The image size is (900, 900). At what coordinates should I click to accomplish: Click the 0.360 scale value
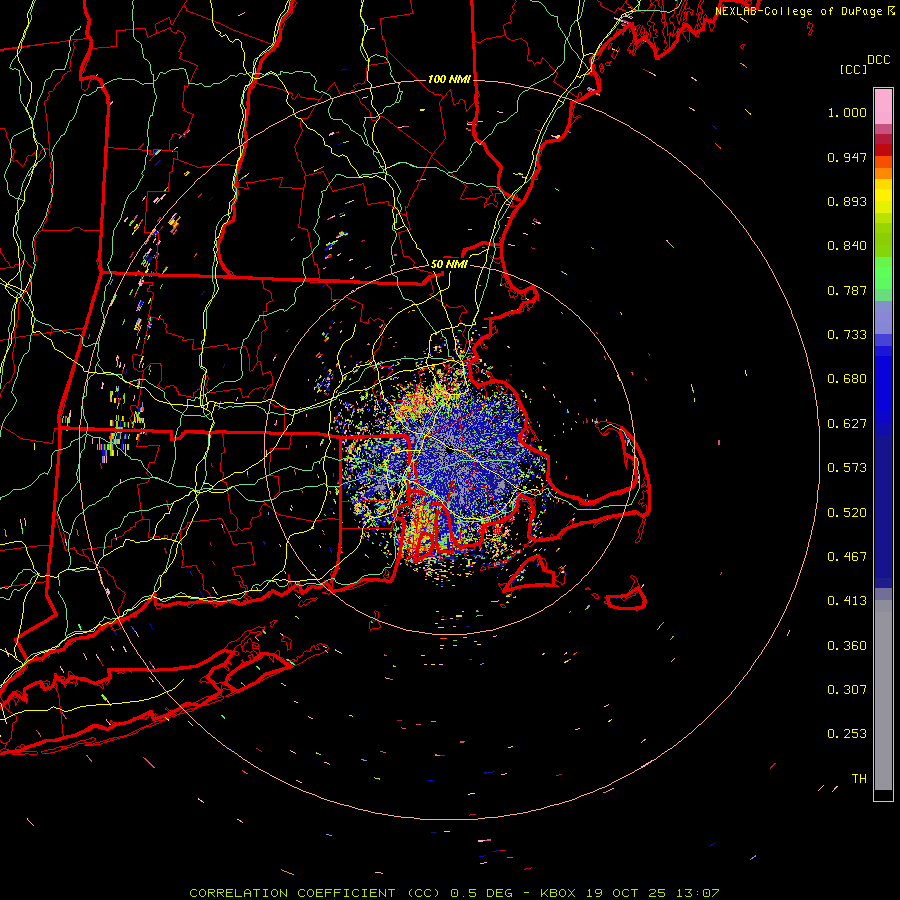pyautogui.click(x=847, y=646)
